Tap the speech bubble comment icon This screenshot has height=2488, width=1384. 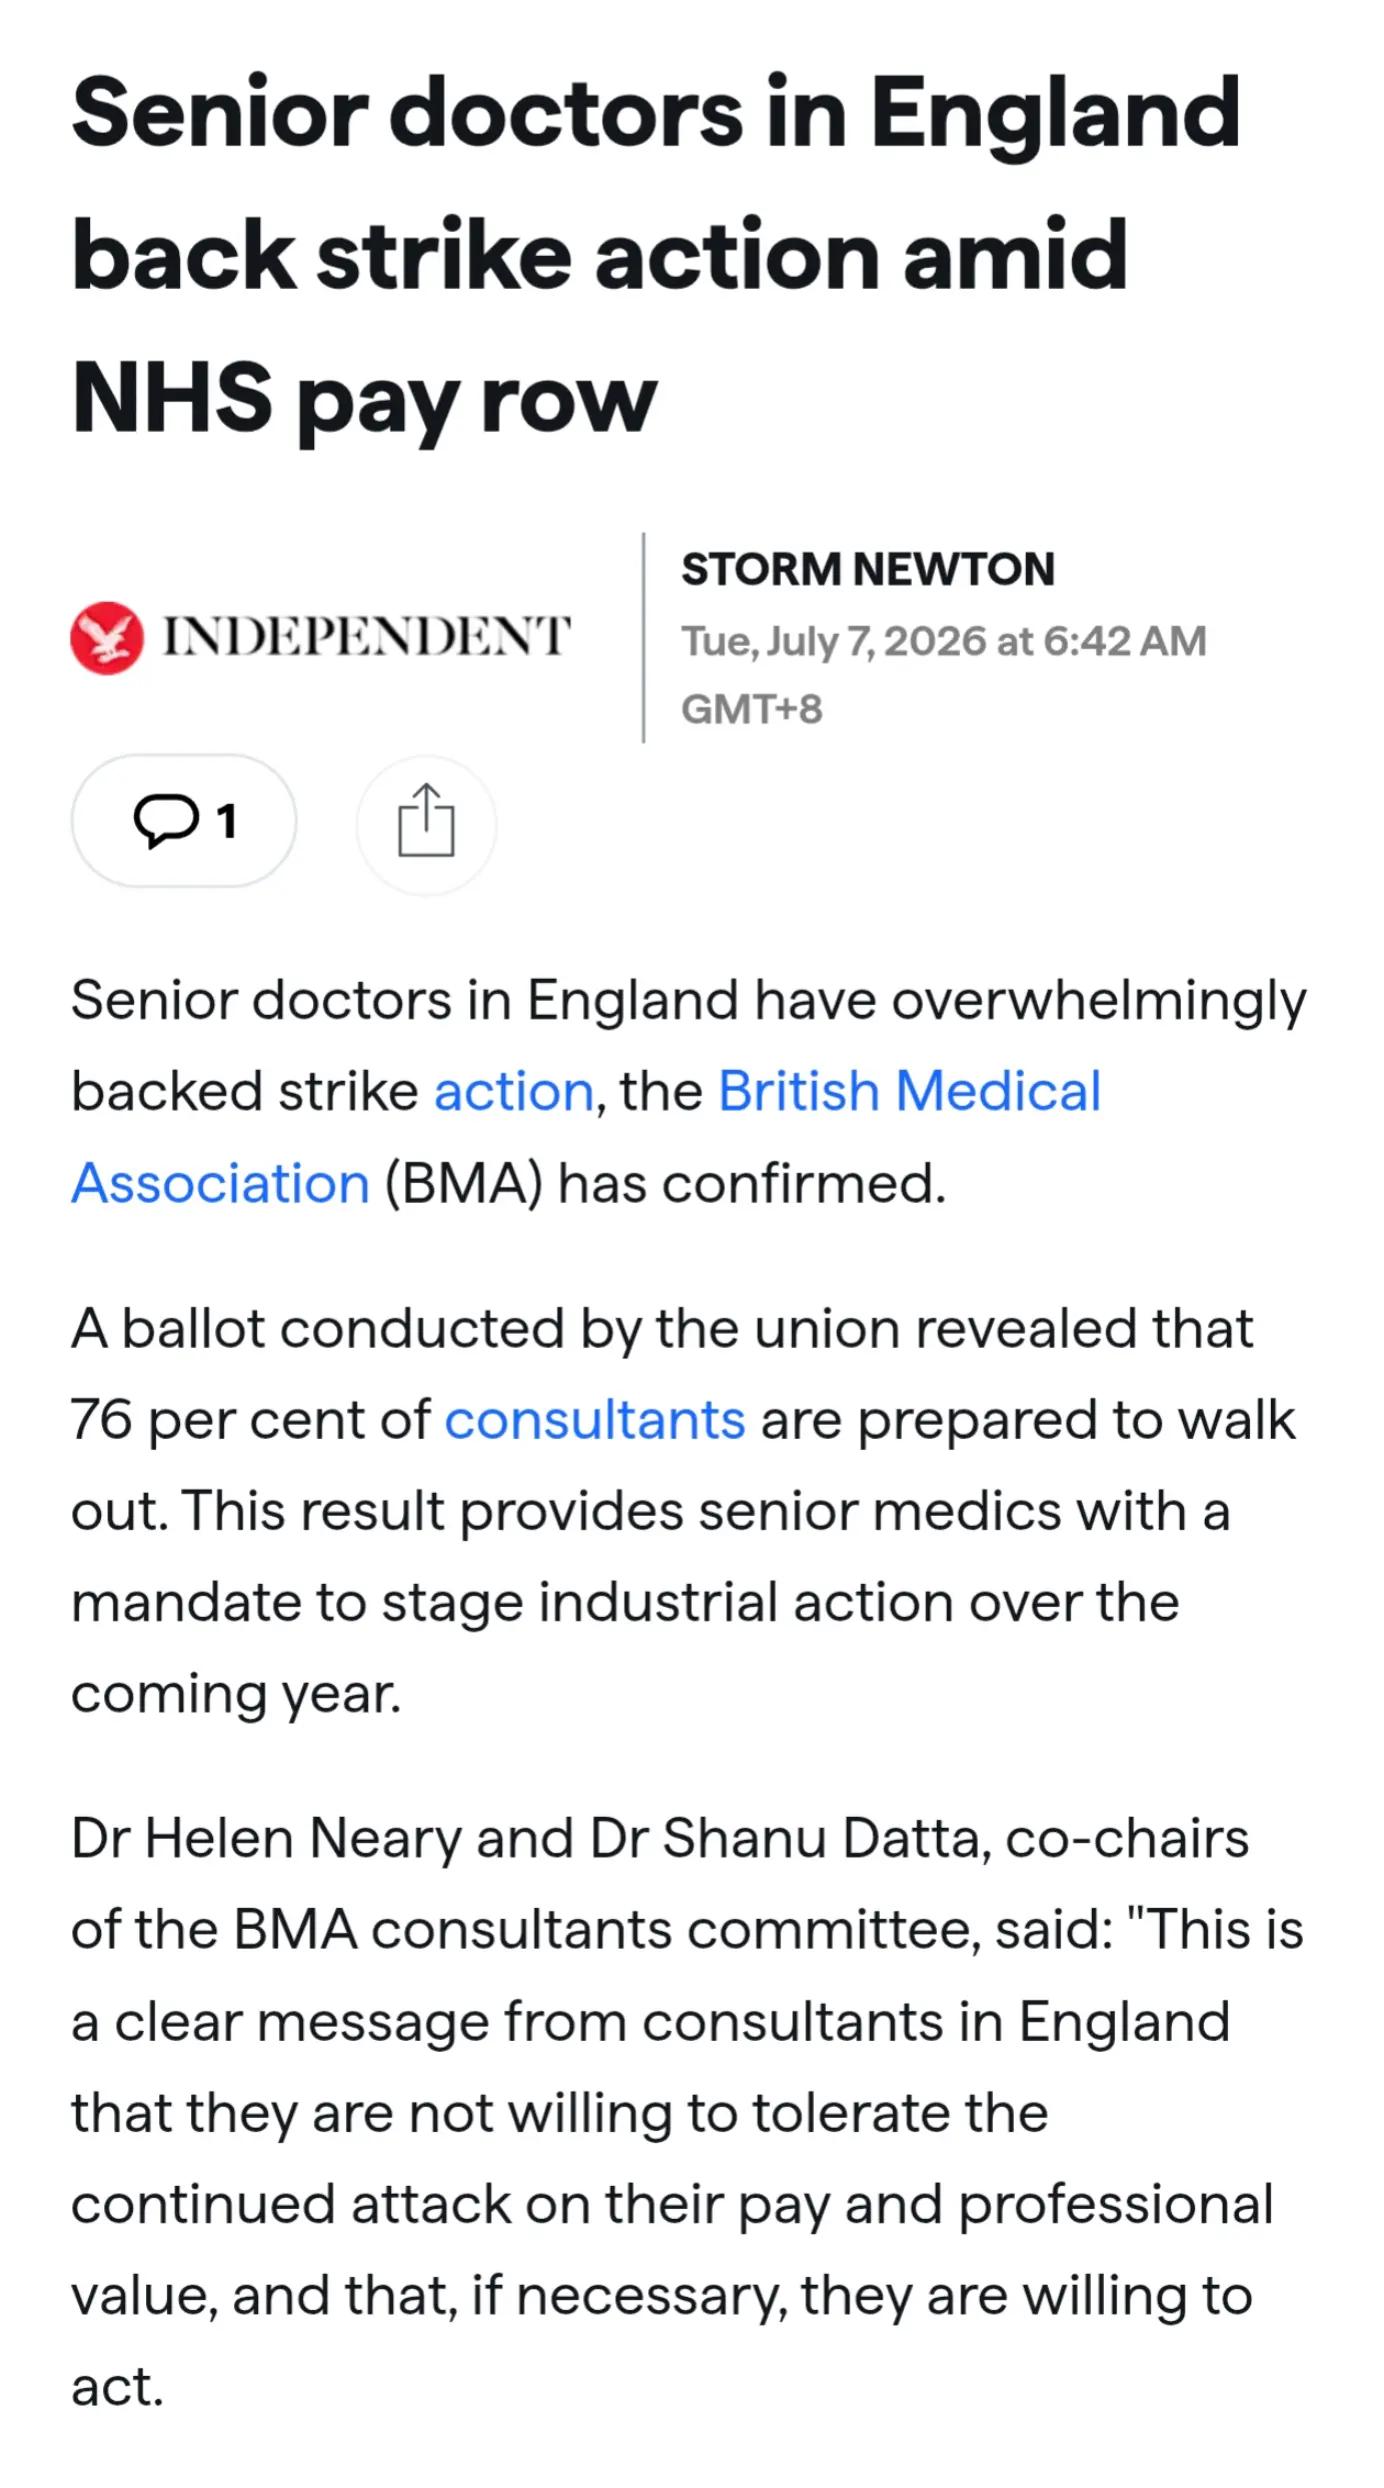coord(165,822)
